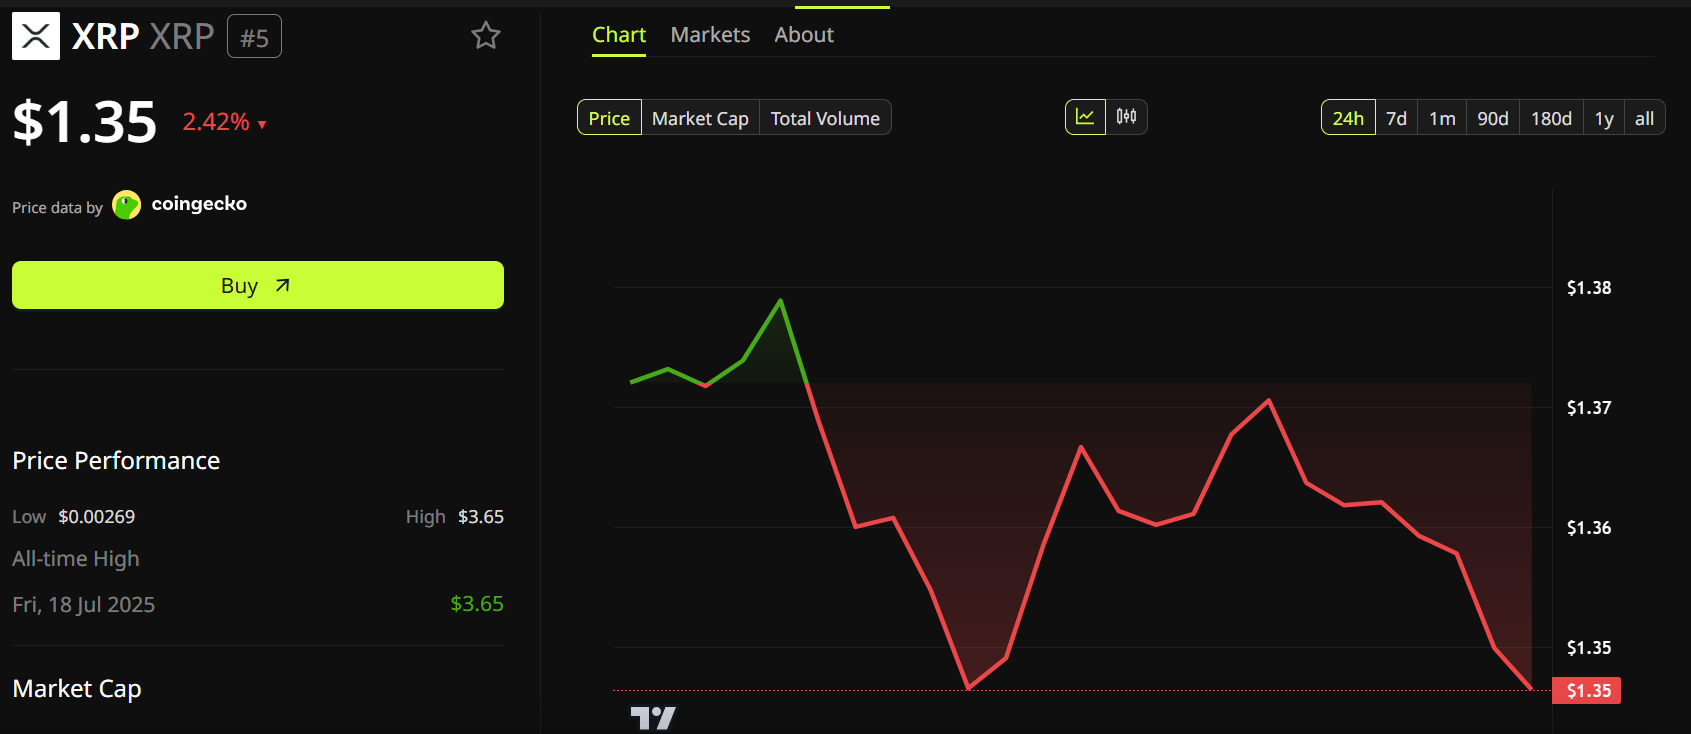
Task: Switch to line chart view icon
Action: pyautogui.click(x=1085, y=117)
